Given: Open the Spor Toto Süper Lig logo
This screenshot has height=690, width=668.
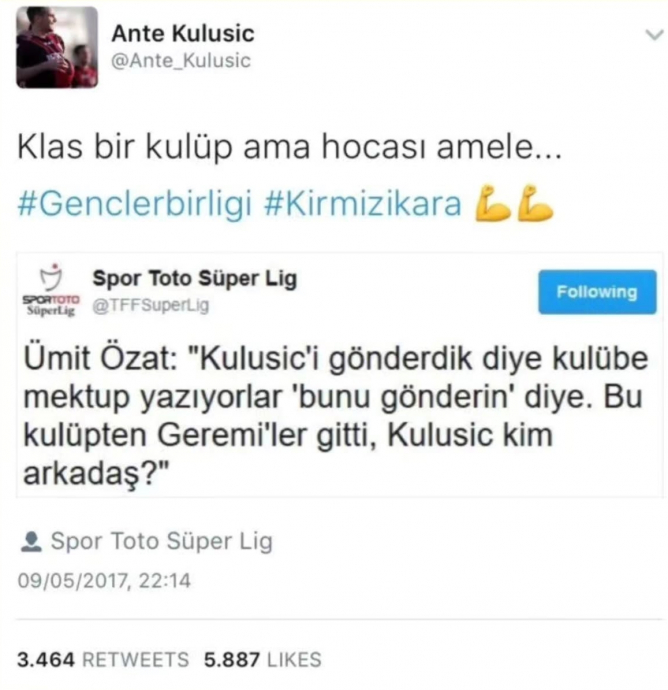Looking at the screenshot, I should (51, 290).
